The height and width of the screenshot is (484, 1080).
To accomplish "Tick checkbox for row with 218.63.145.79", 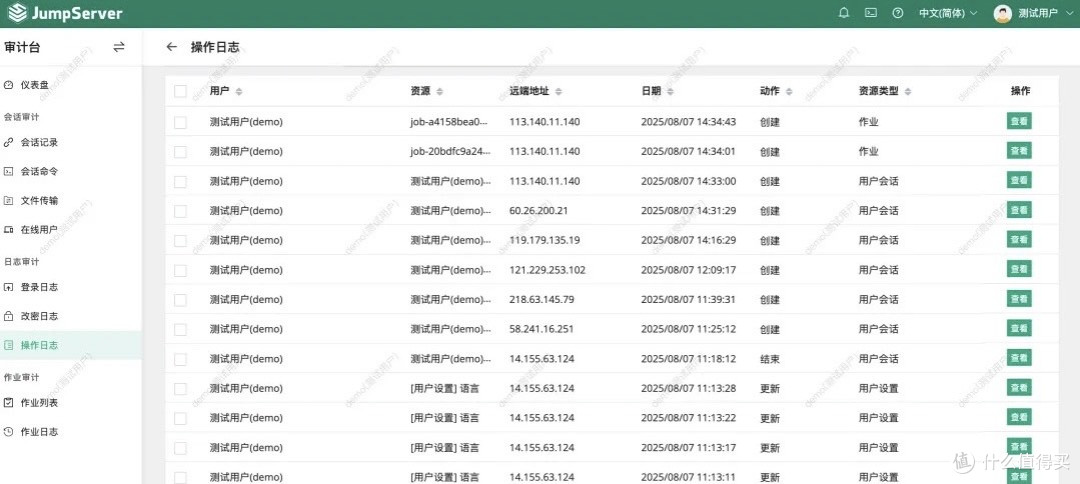I will (180, 299).
